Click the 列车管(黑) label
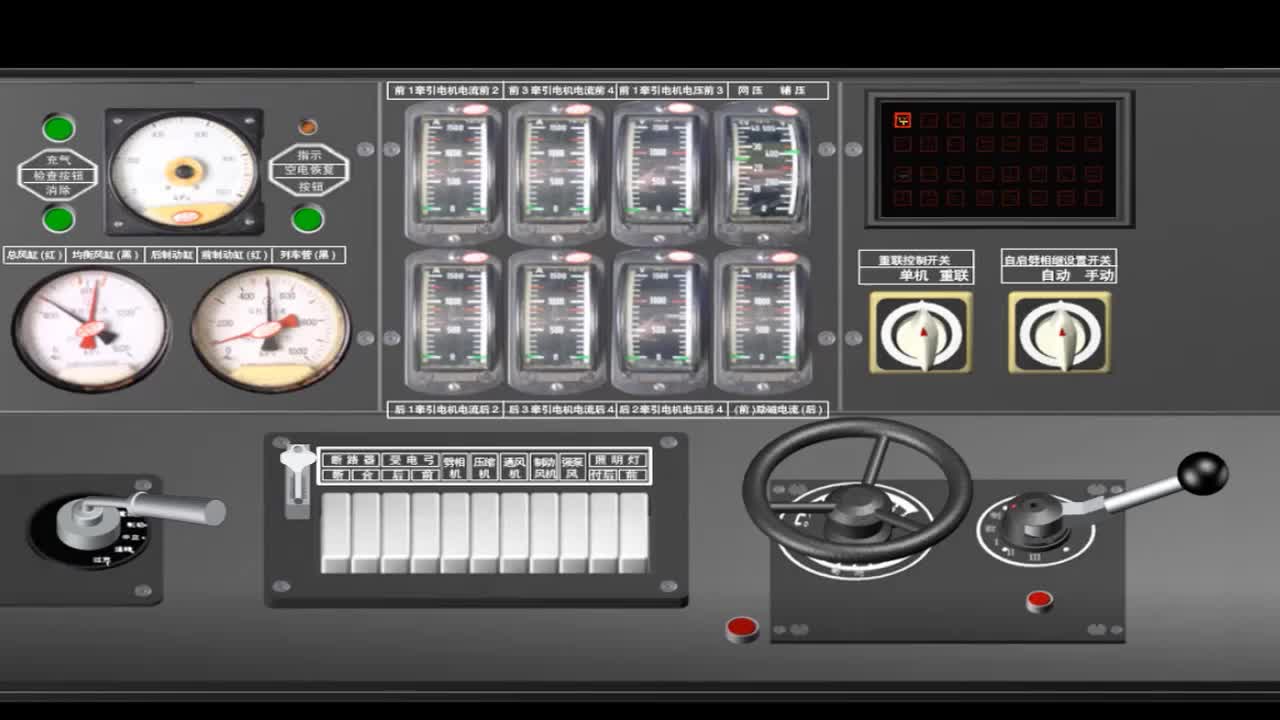This screenshot has height=720, width=1280. coord(308,256)
